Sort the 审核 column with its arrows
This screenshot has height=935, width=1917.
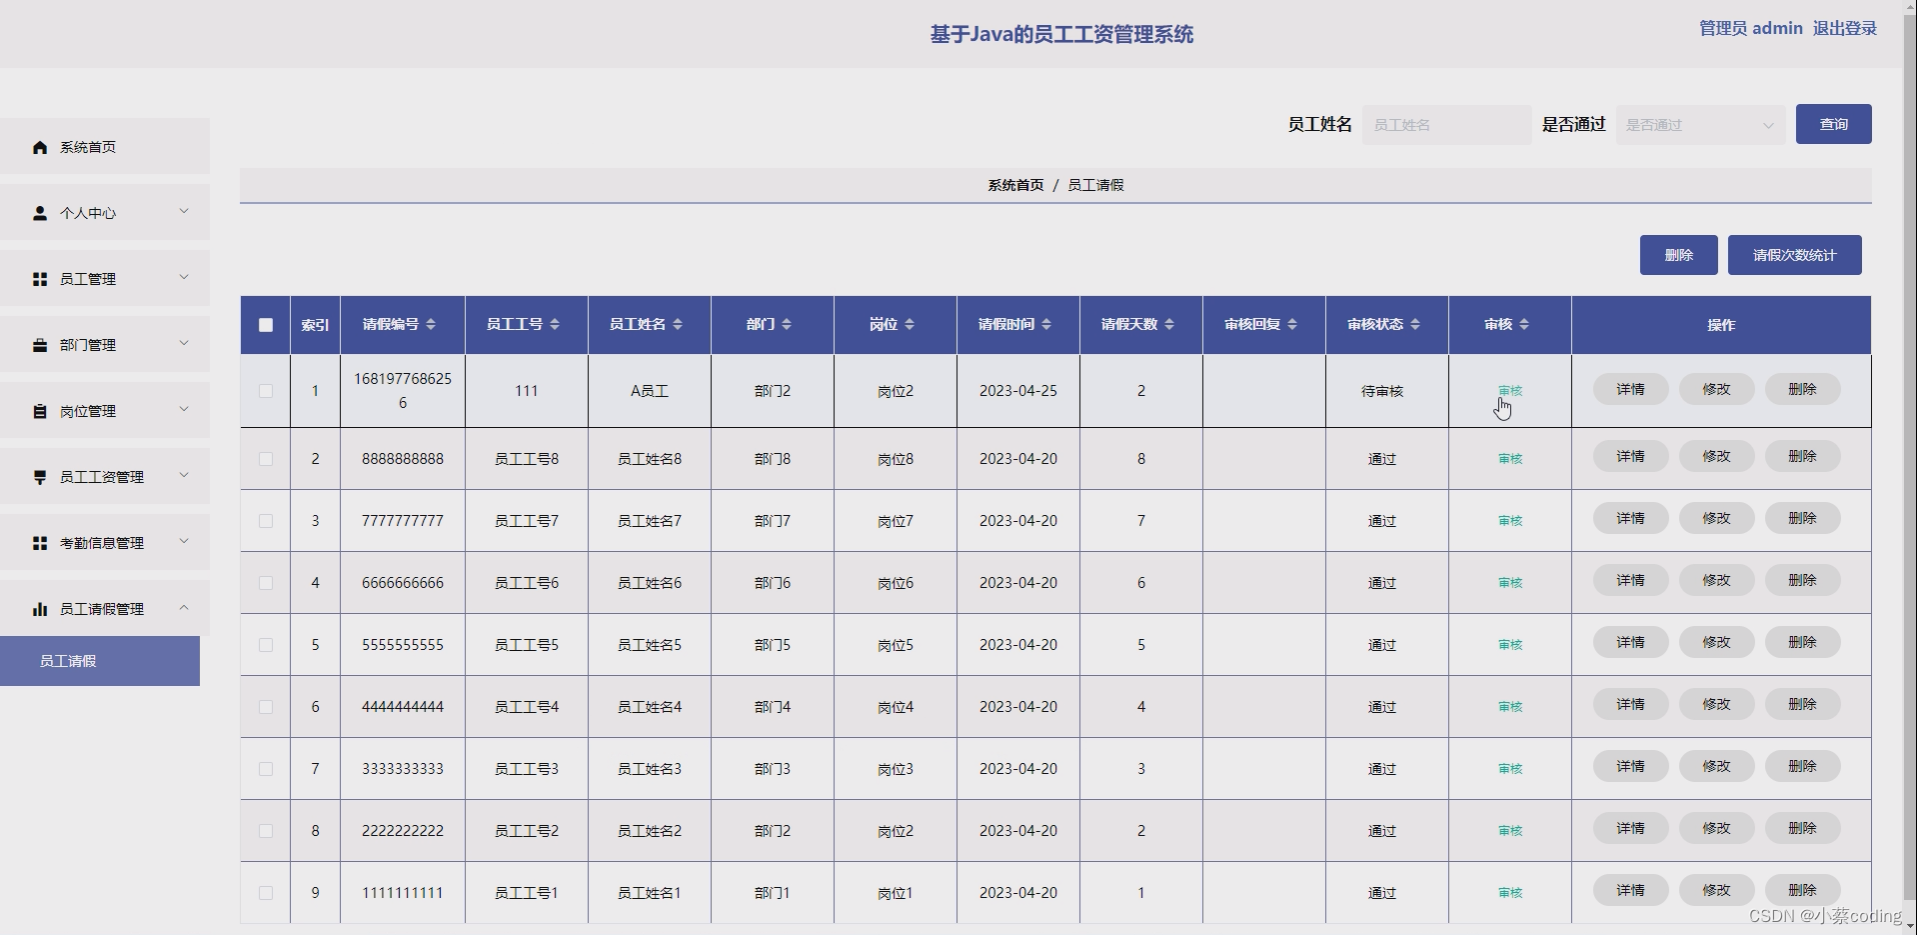pos(1525,324)
